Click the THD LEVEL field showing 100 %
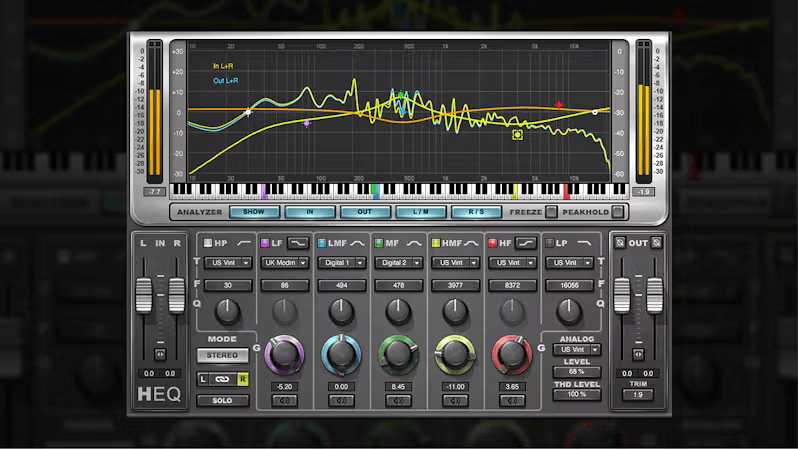Image resolution: width=798 pixels, height=449 pixels. click(x=577, y=395)
